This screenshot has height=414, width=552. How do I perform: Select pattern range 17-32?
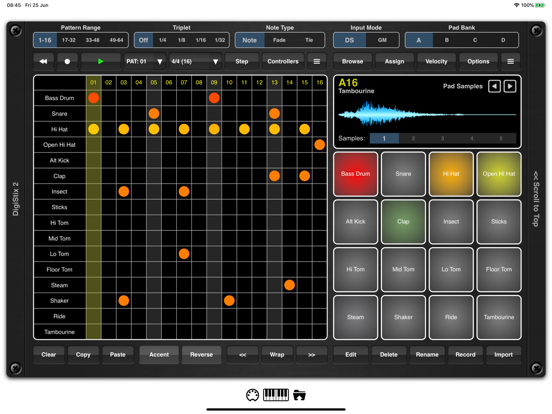(x=69, y=40)
